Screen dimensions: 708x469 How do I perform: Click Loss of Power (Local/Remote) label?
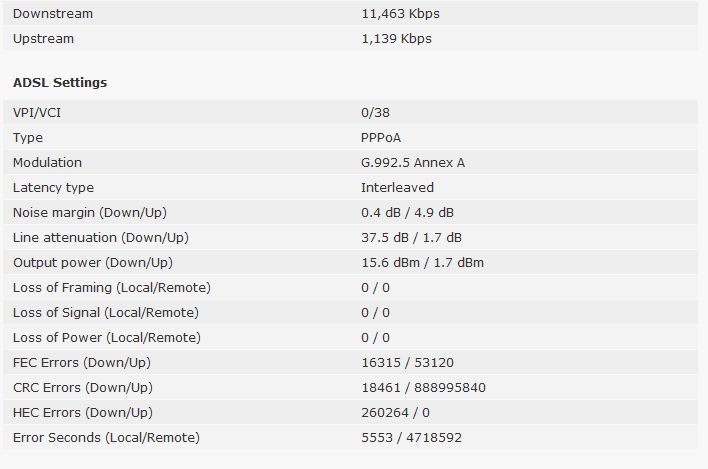coord(107,338)
